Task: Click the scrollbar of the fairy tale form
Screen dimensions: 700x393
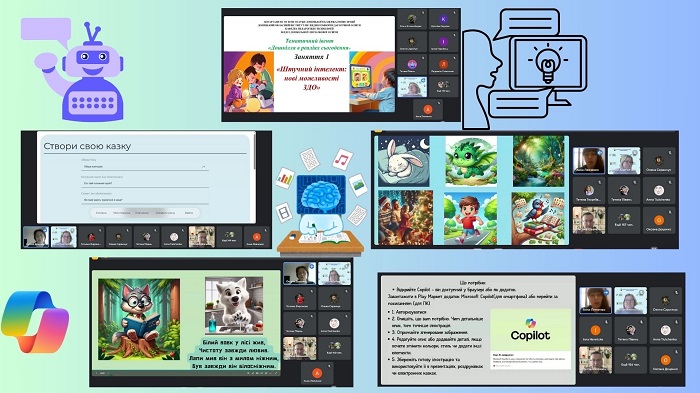Action: click(255, 151)
